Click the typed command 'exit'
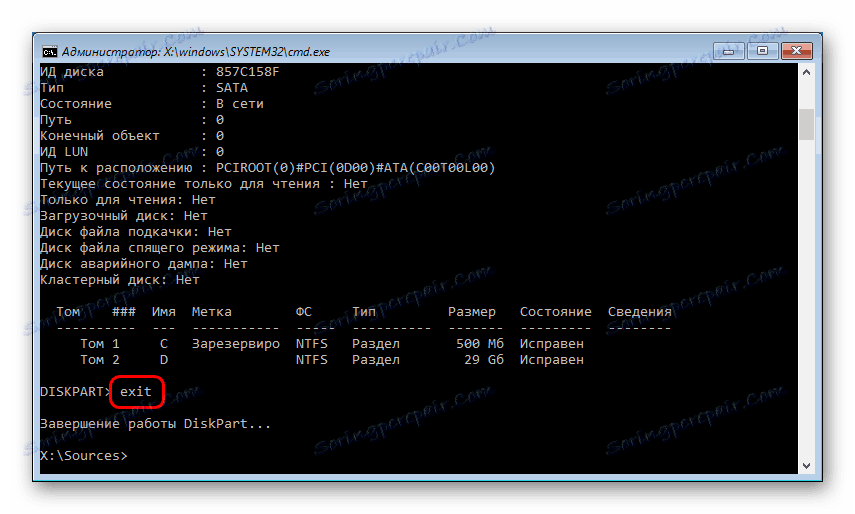Image resolution: width=855 pixels, height=514 pixels. point(136,392)
